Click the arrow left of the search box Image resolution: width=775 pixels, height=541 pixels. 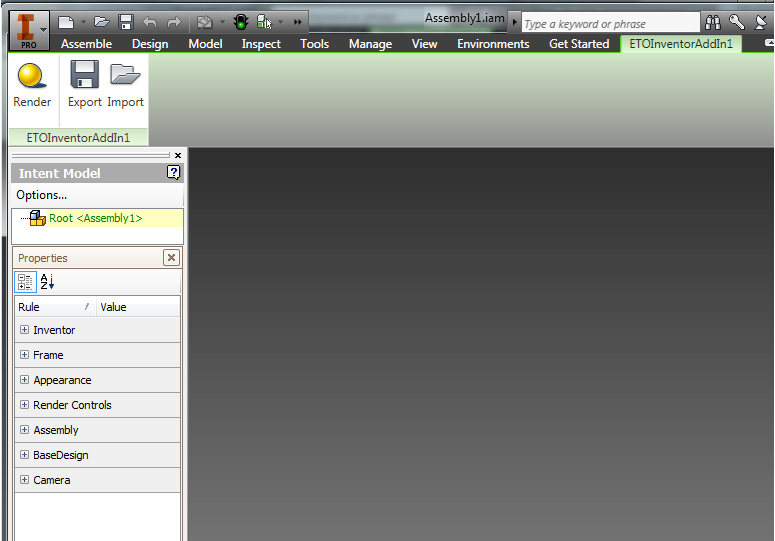pyautogui.click(x=515, y=22)
